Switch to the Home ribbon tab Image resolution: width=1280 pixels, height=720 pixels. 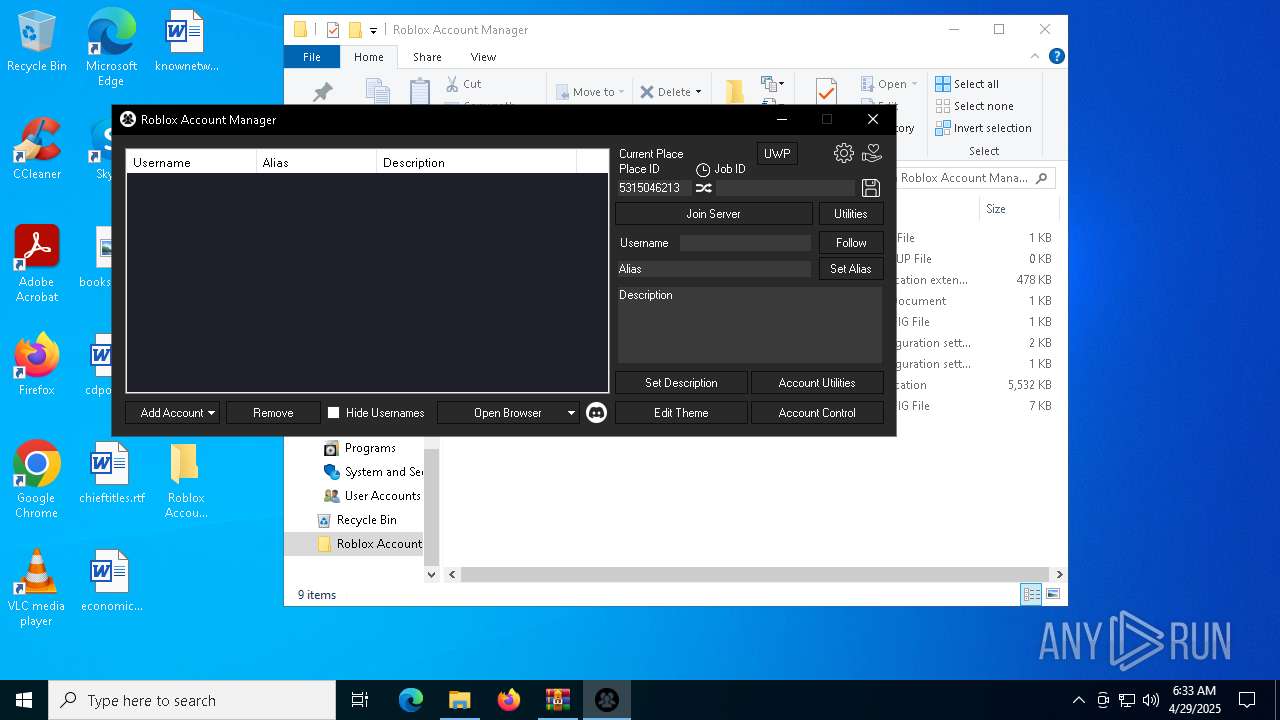(x=369, y=57)
